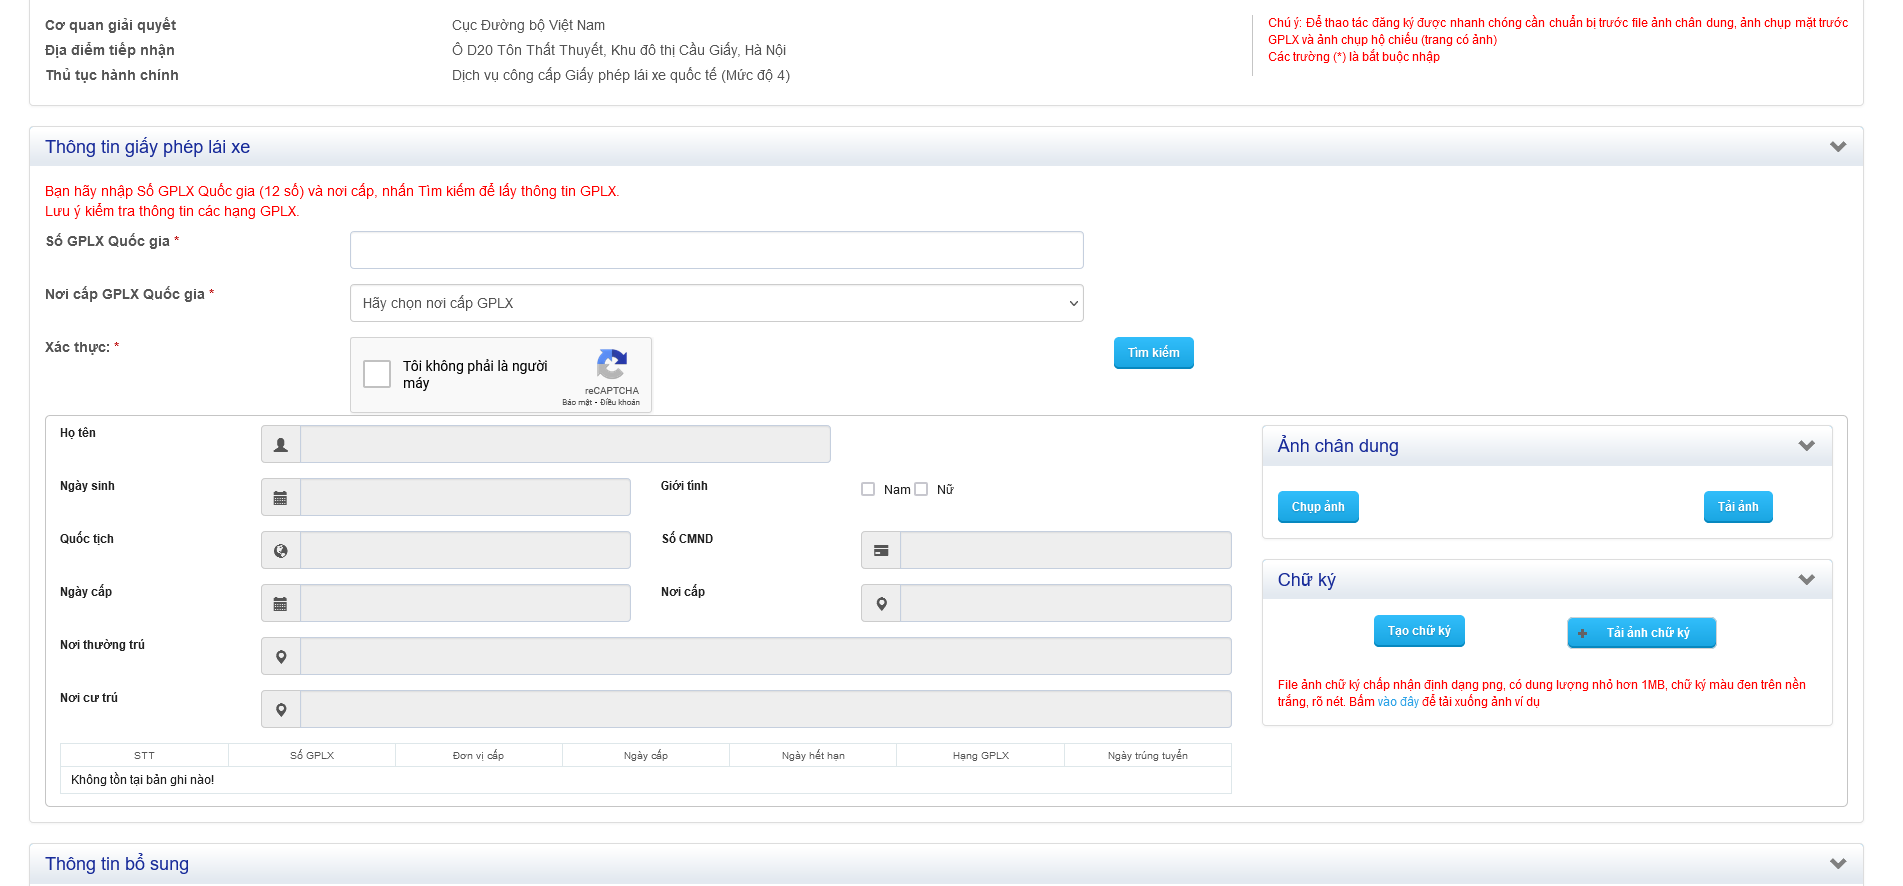
Task: Click the 'Không tồn tại bản ghi nào!' row
Action: click(x=646, y=780)
